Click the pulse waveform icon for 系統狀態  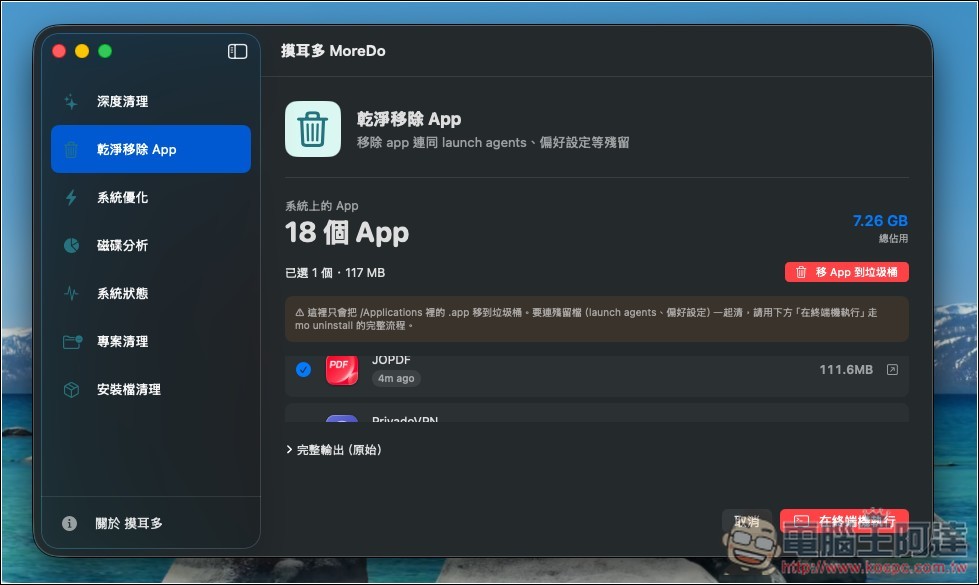click(71, 293)
